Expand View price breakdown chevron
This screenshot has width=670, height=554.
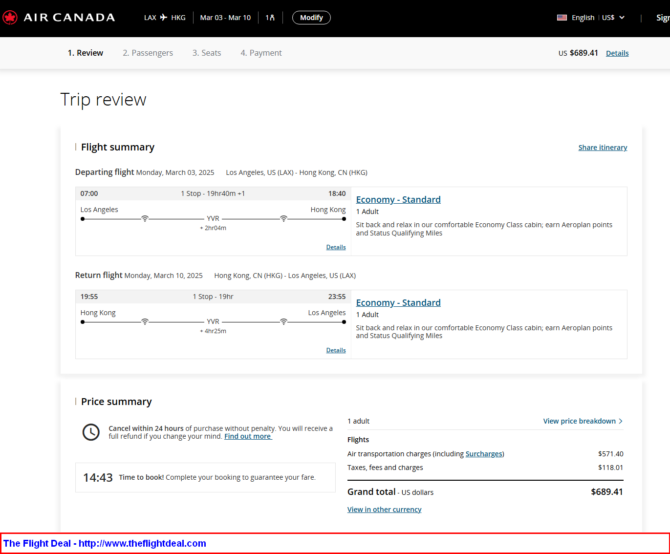pos(620,421)
